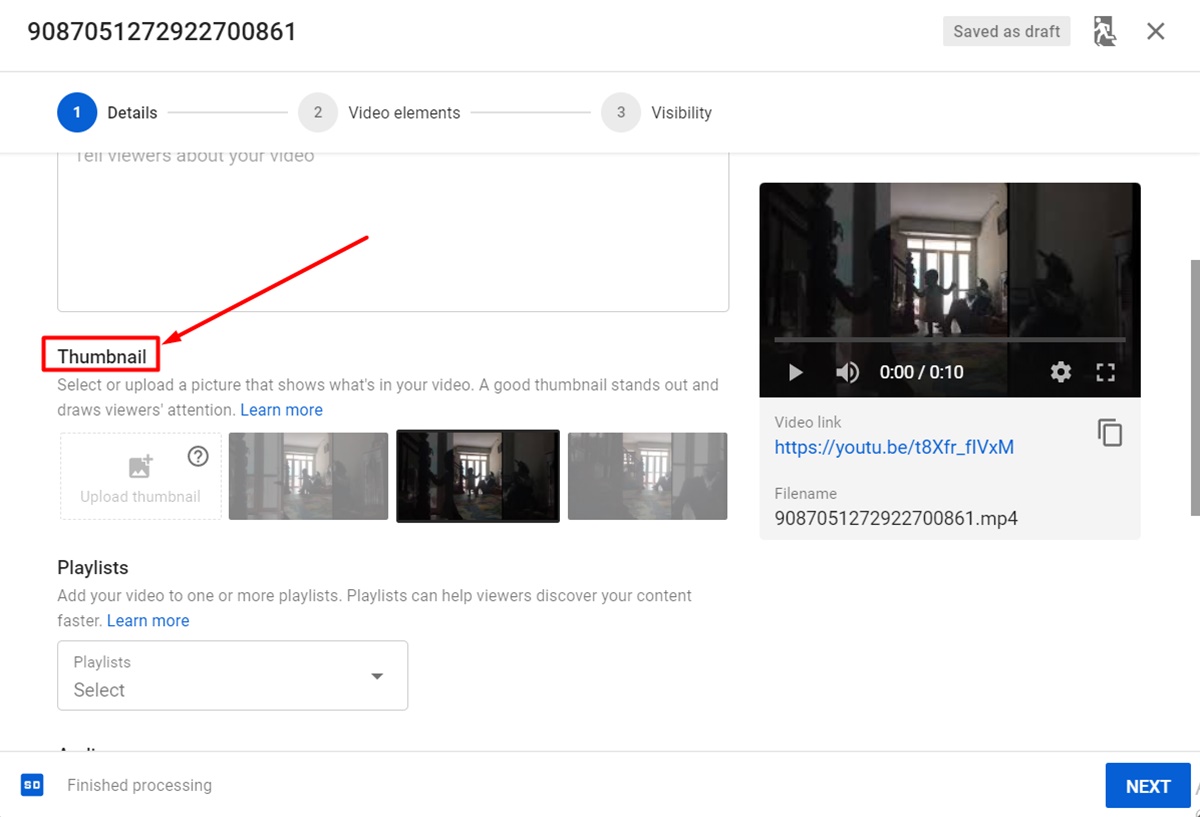This screenshot has height=817, width=1200.
Task: Open the youtu.be video link
Action: (894, 447)
